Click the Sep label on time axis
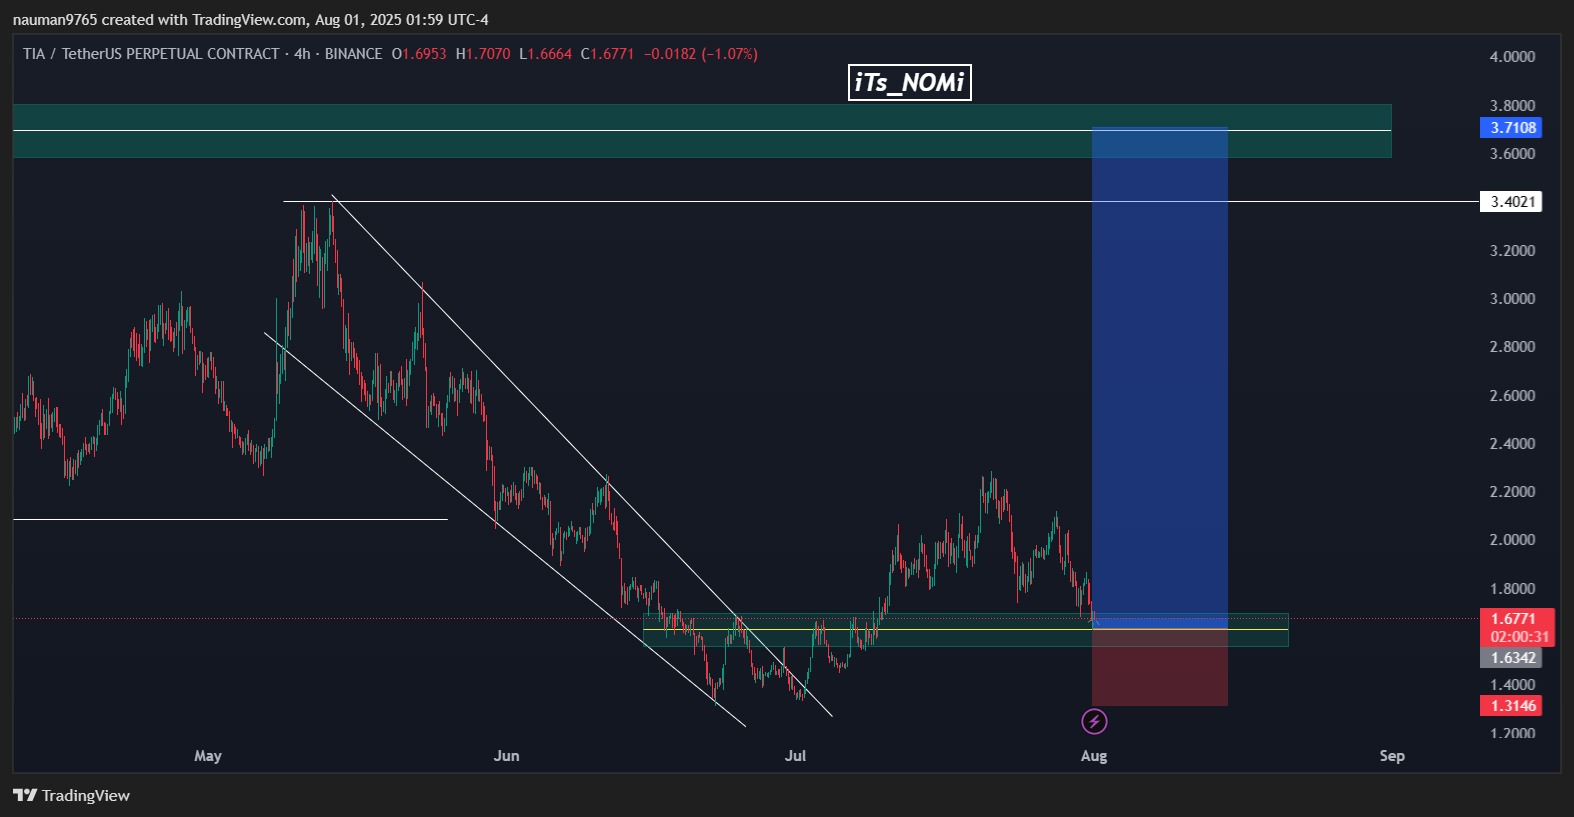This screenshot has width=1574, height=817. (1392, 756)
